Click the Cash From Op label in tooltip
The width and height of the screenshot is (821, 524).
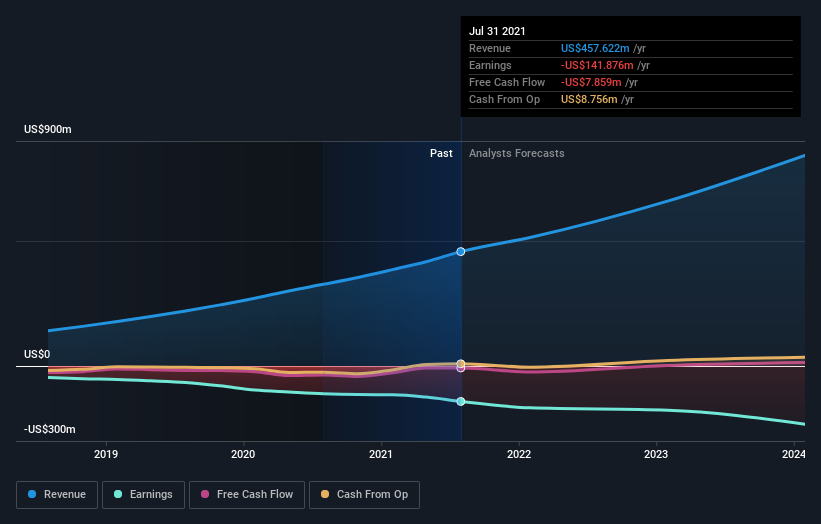point(504,99)
